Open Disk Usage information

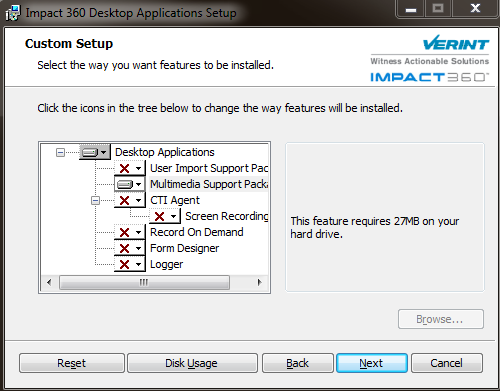[x=192, y=363]
